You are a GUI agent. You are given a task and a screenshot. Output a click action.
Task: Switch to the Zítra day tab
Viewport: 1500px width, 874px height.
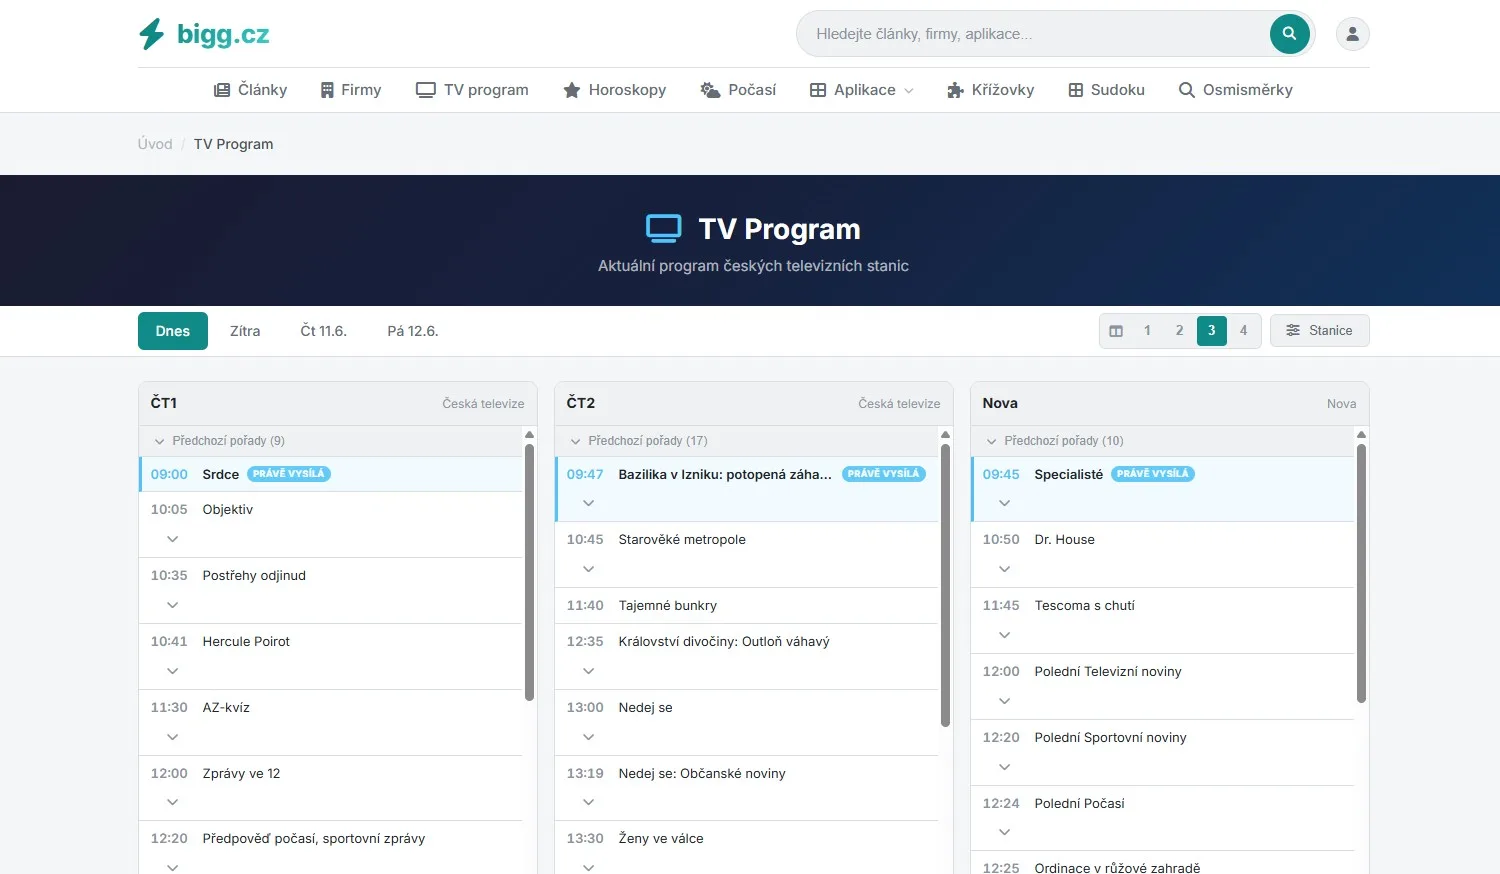click(x=245, y=331)
